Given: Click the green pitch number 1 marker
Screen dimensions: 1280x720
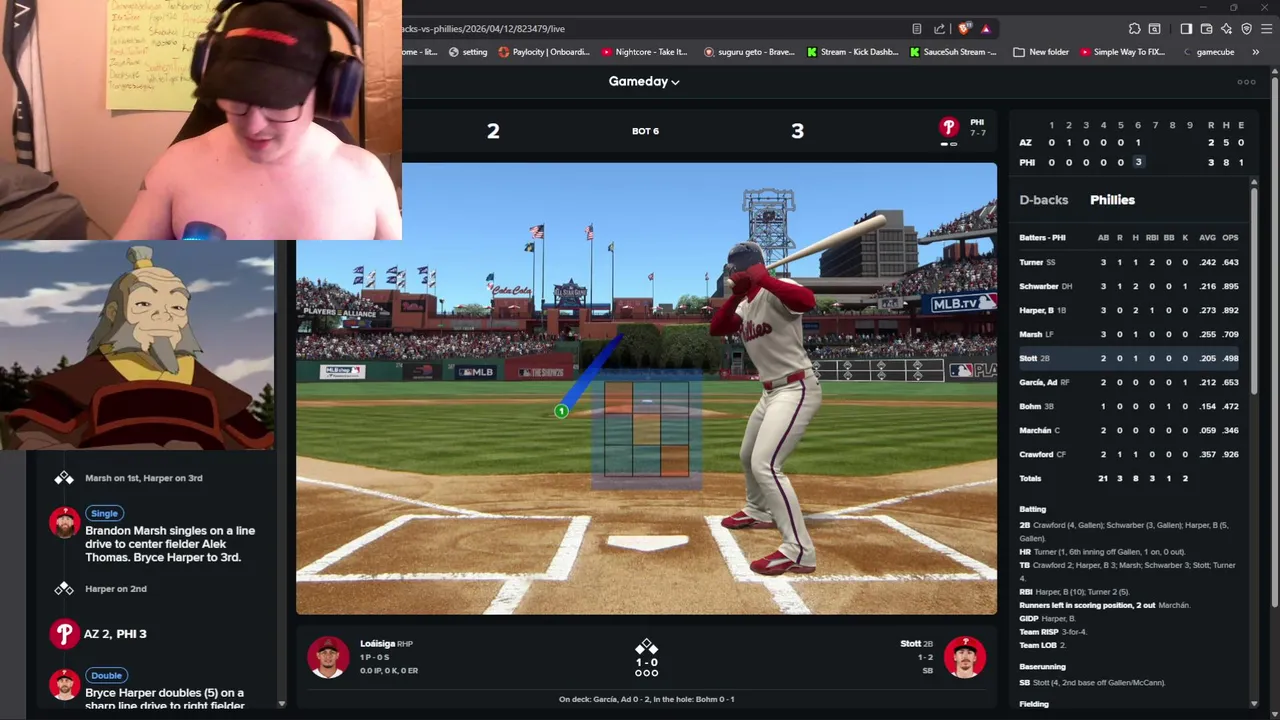Looking at the screenshot, I should coord(561,411).
